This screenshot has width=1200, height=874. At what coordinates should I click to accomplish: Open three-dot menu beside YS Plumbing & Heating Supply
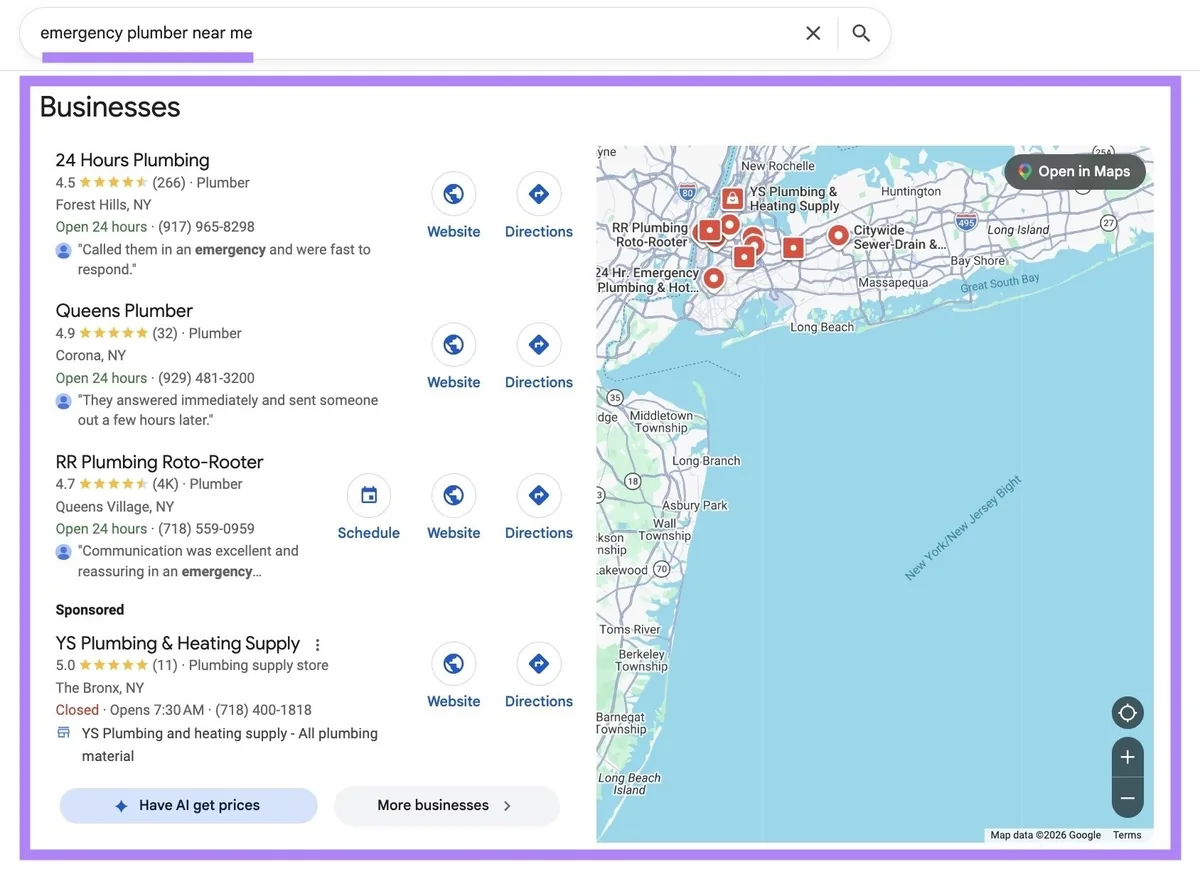pos(318,645)
